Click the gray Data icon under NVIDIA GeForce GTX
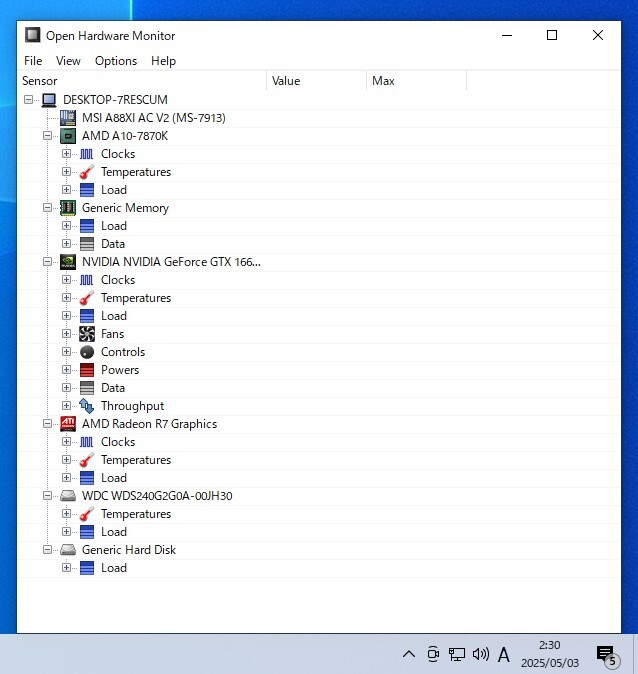The width and height of the screenshot is (638, 674). [x=87, y=388]
